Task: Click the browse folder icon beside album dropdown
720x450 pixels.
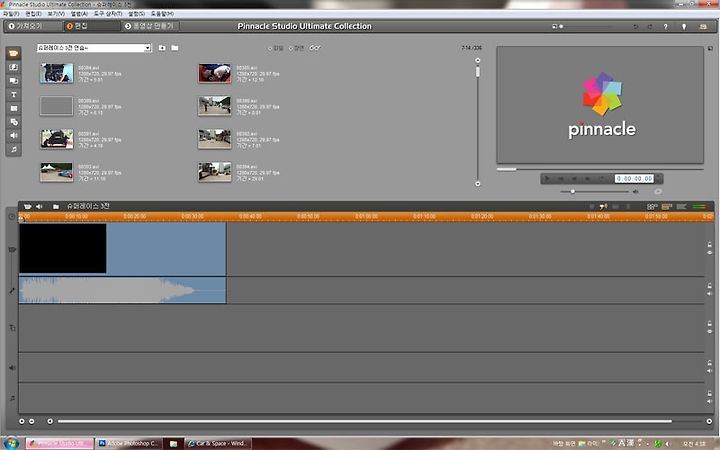Action: tap(174, 48)
